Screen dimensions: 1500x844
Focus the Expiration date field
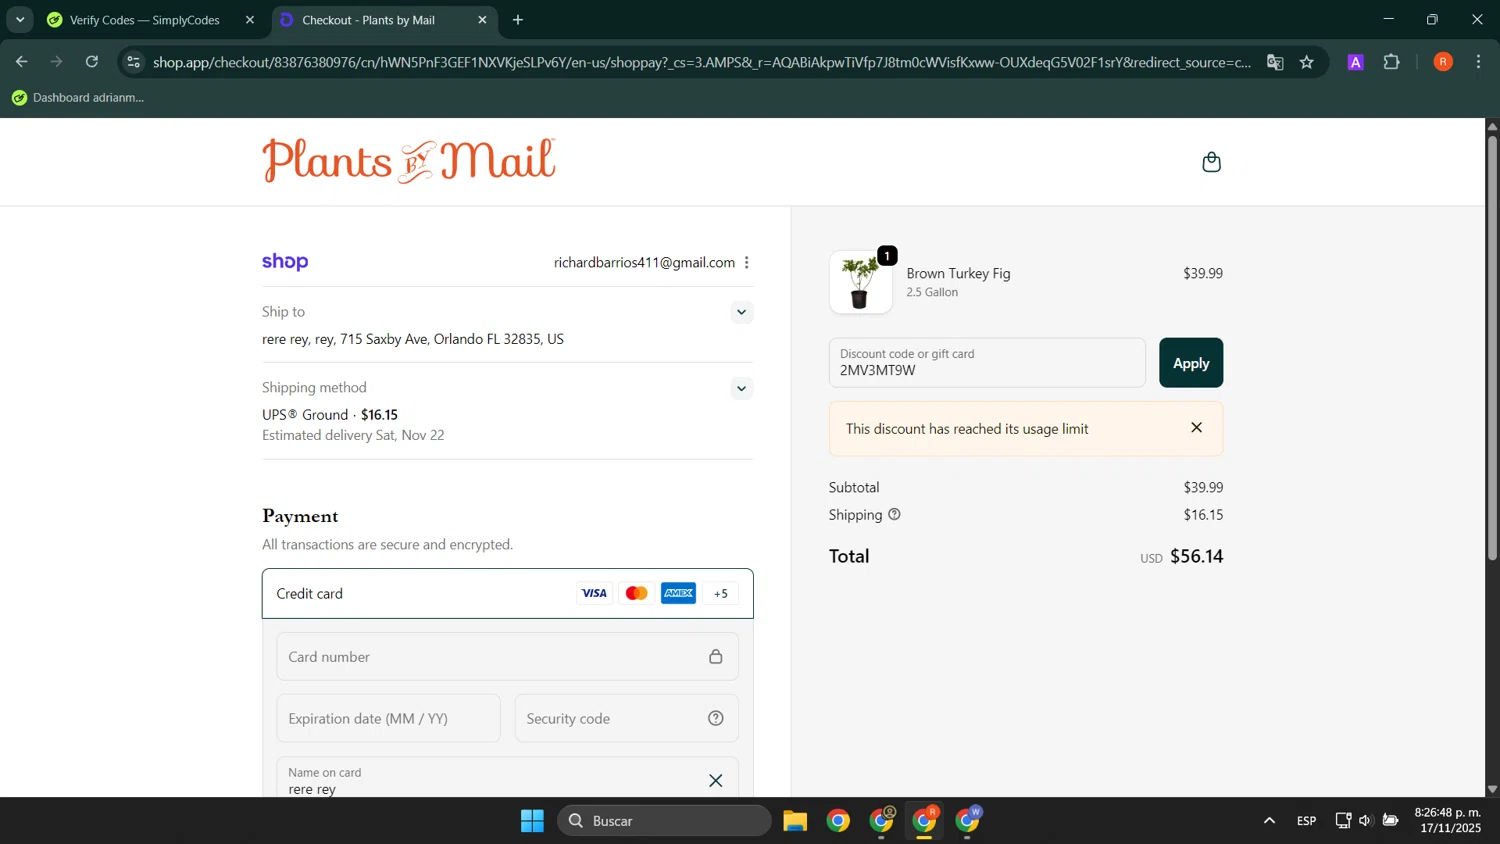(388, 719)
